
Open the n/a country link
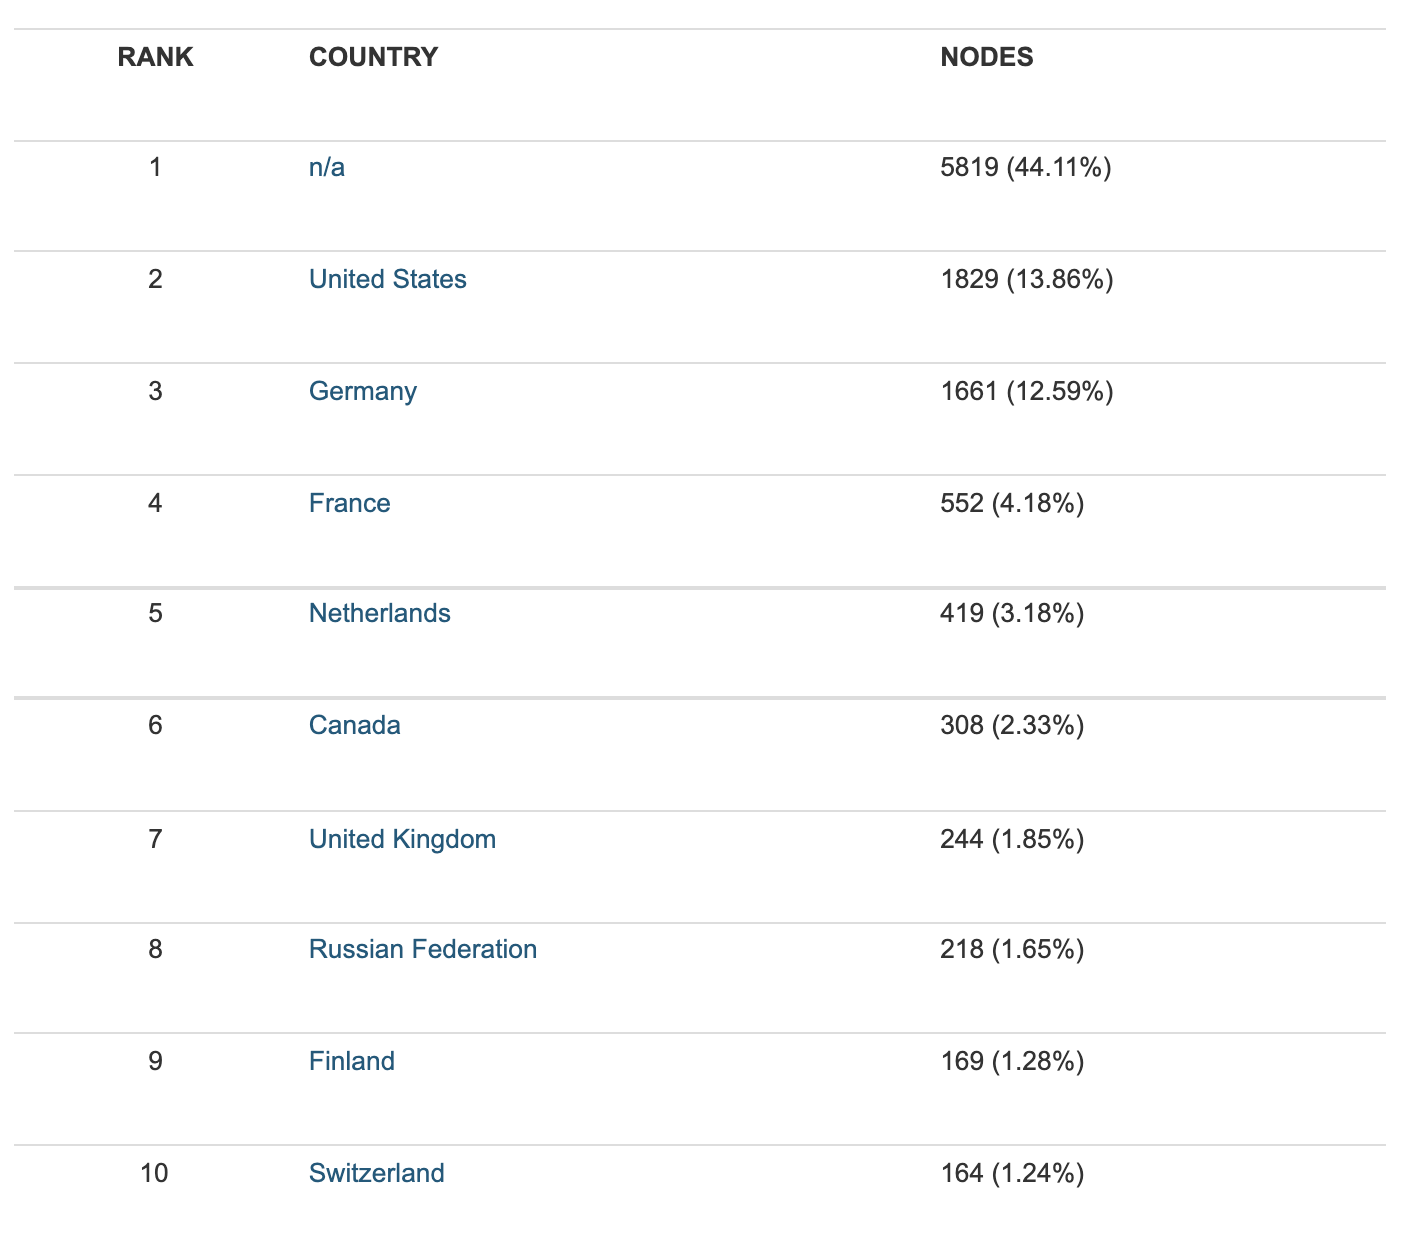tap(327, 167)
